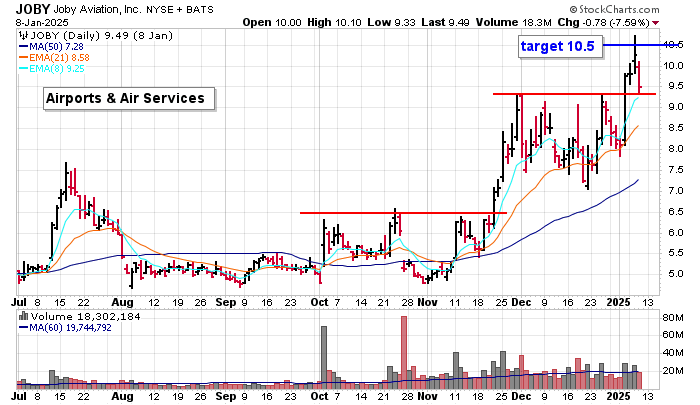700x405 pixels.
Task: Click 'Oct' on the price panel date axis
Action: point(319,302)
